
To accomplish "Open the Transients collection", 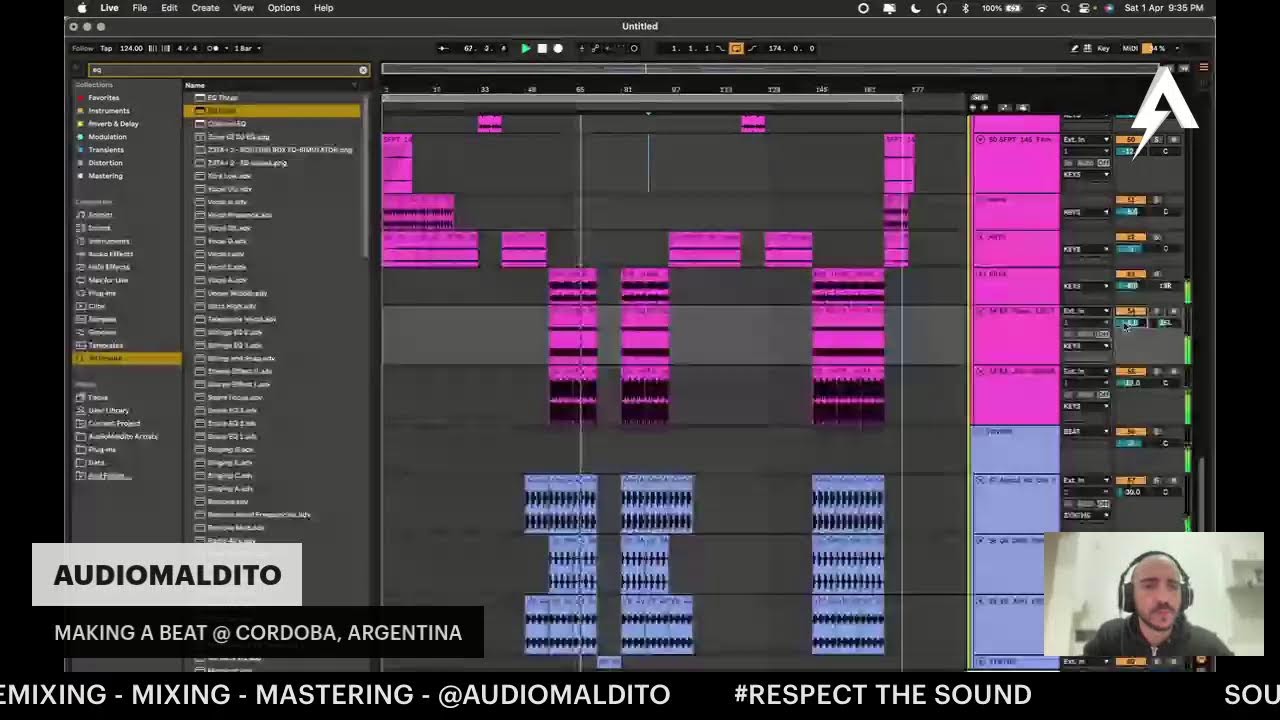I will pos(106,150).
